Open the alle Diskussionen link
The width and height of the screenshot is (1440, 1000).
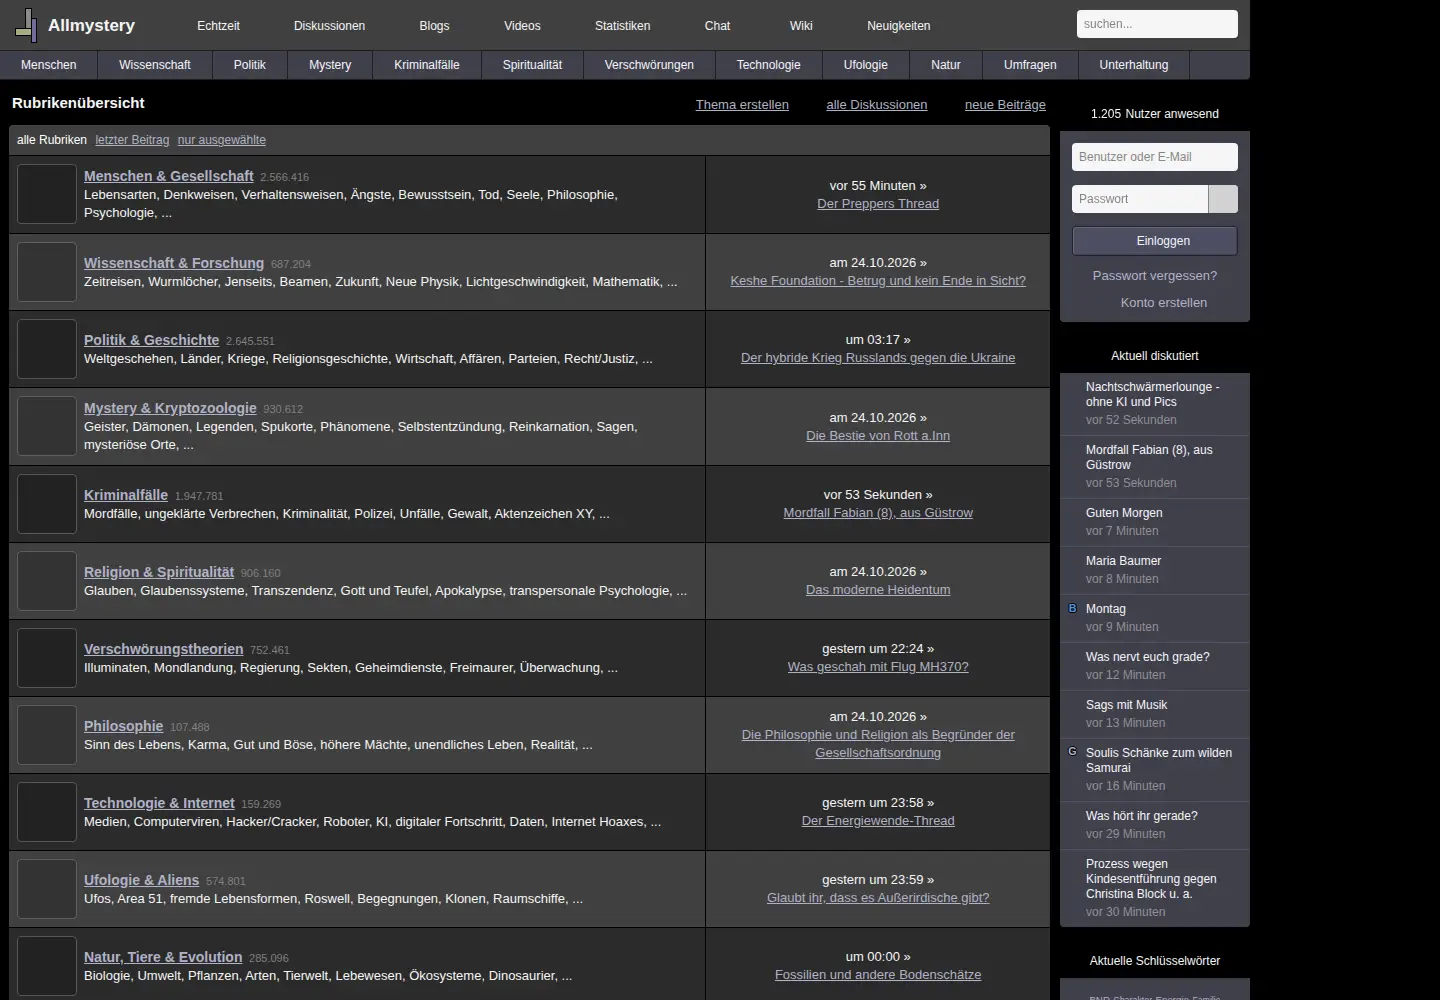pos(877,105)
